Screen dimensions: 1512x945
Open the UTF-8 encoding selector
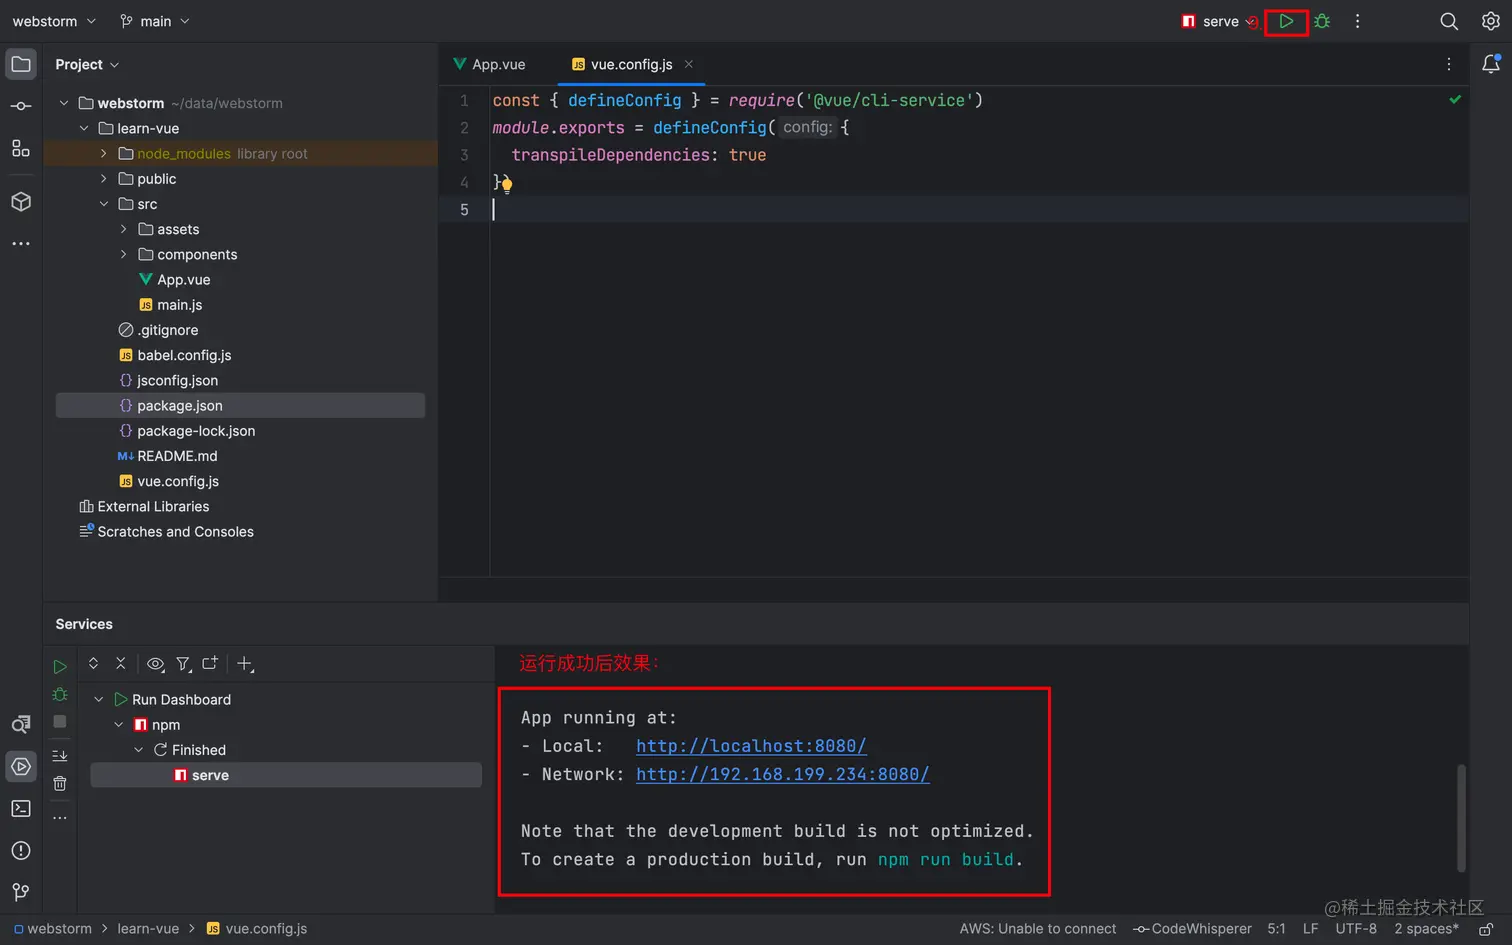click(1356, 929)
